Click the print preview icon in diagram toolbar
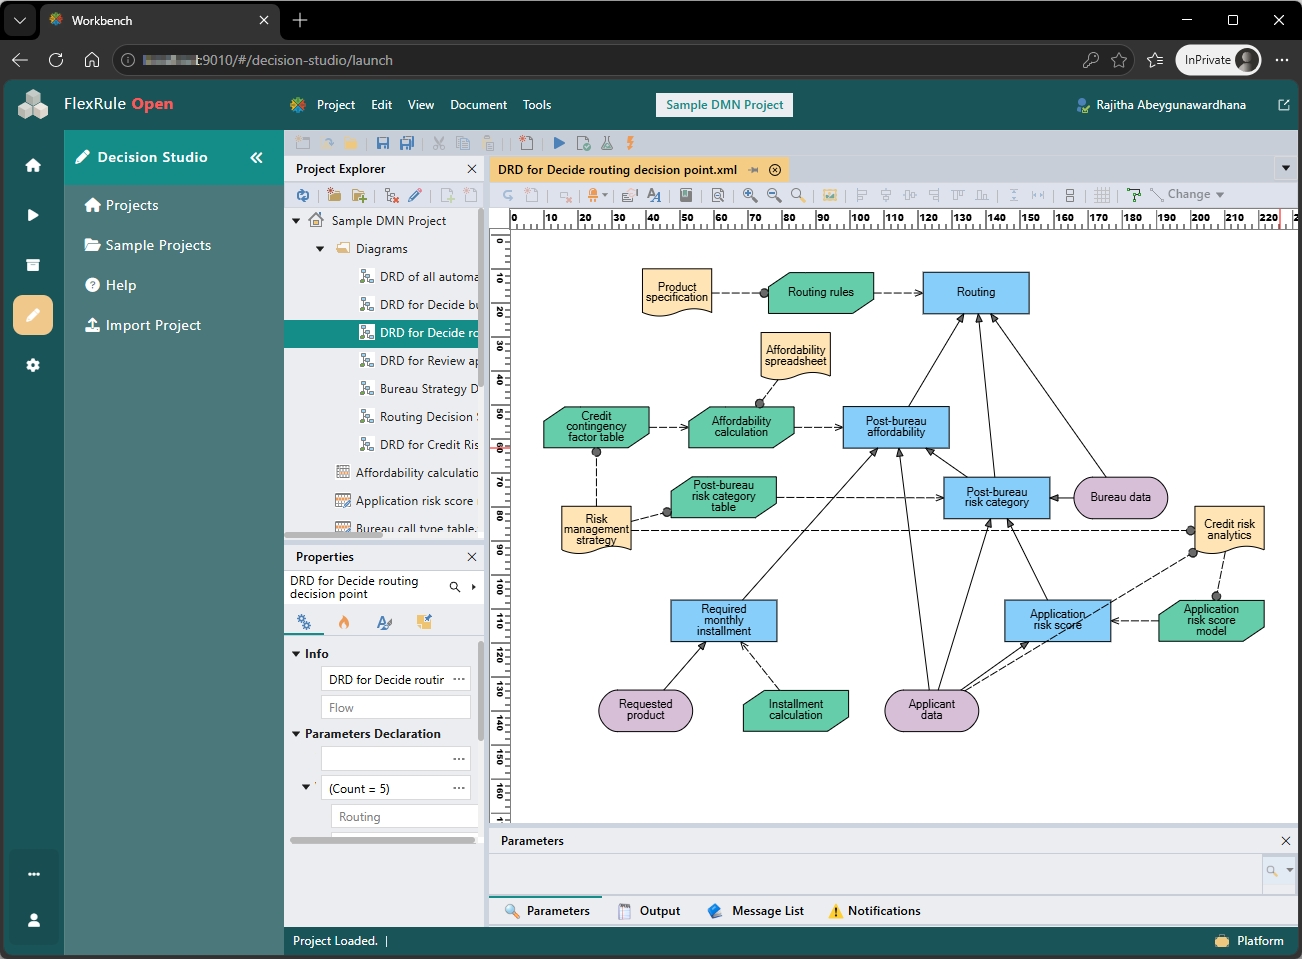1302x959 pixels. pos(718,195)
